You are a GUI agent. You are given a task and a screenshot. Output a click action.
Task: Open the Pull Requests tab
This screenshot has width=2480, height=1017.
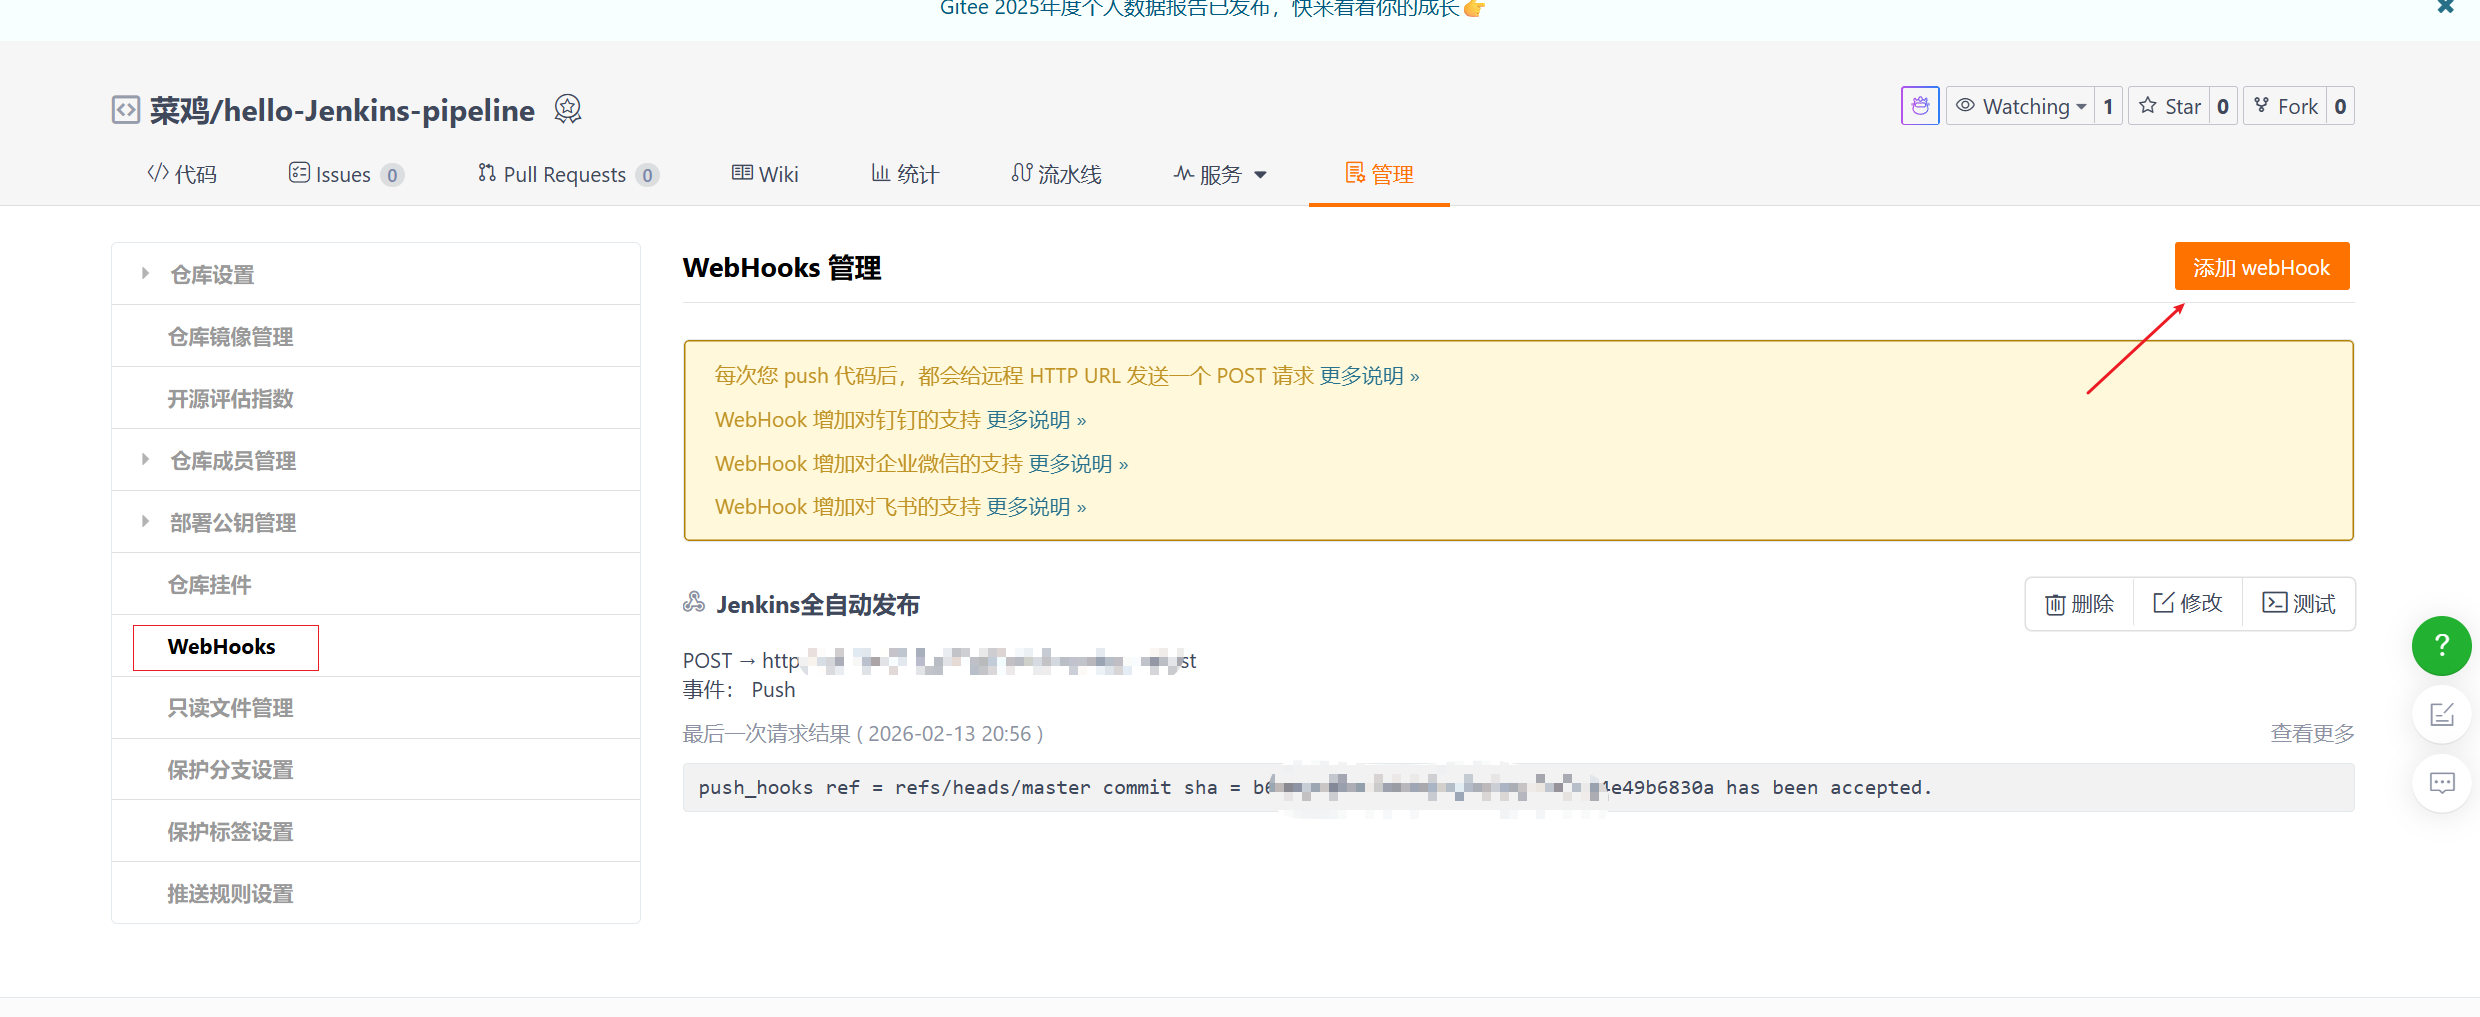[x=568, y=174]
